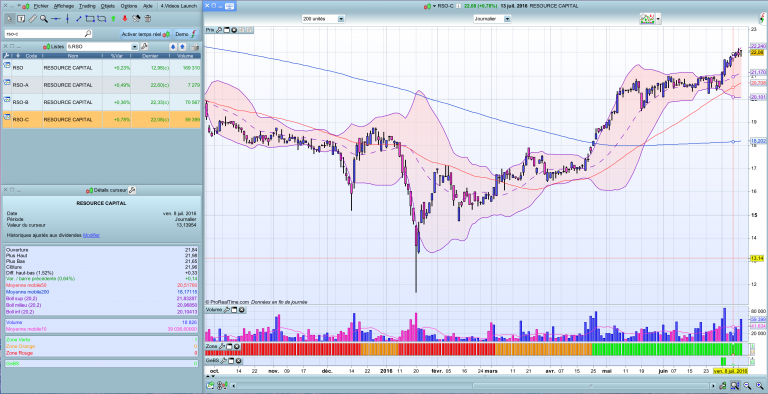This screenshot has width=768, height=394.
Task: Click the Modifier dividend history link
Action: [91, 235]
